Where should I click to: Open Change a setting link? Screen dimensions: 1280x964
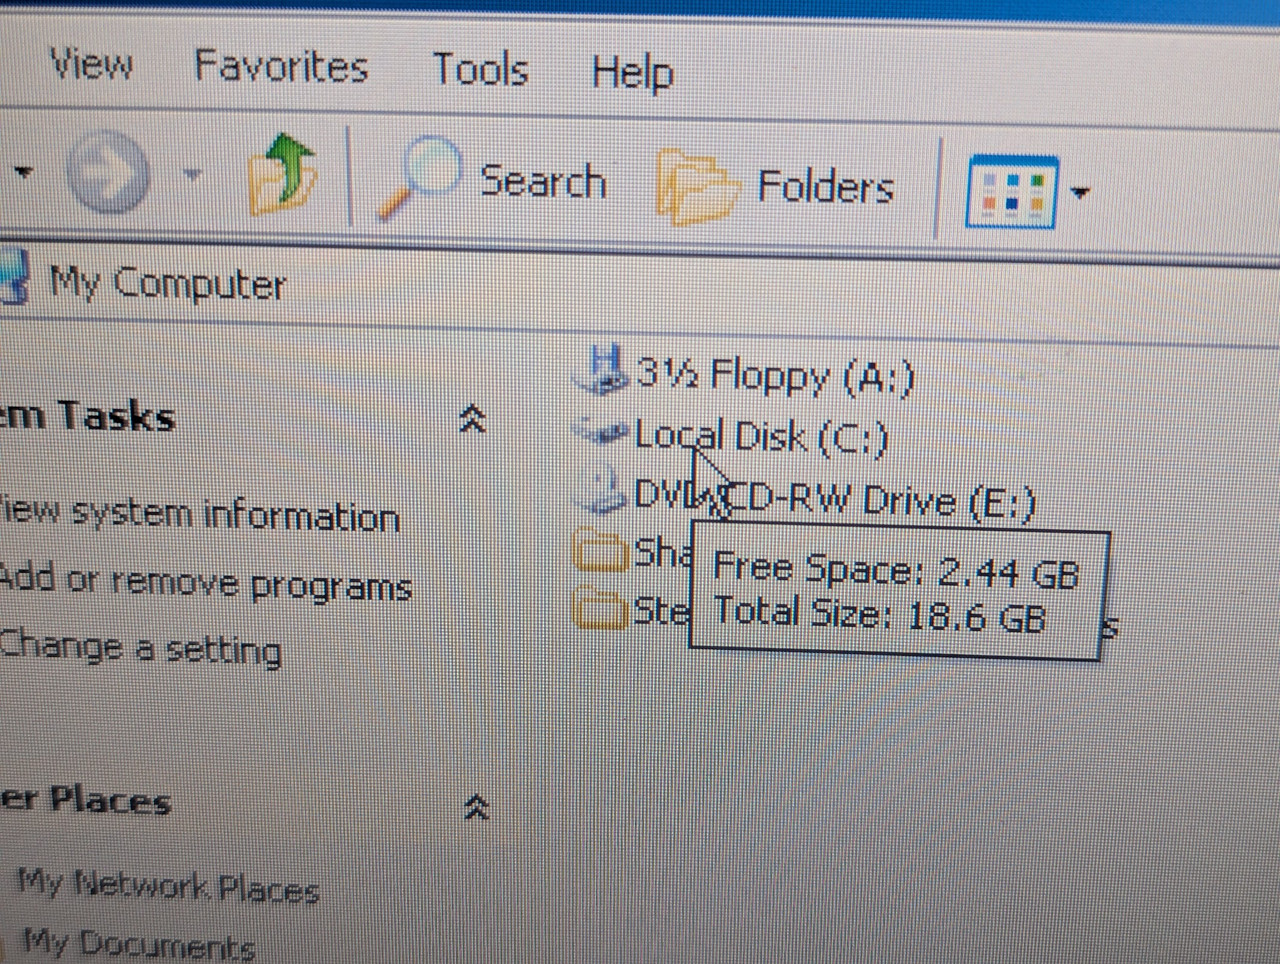pos(140,647)
